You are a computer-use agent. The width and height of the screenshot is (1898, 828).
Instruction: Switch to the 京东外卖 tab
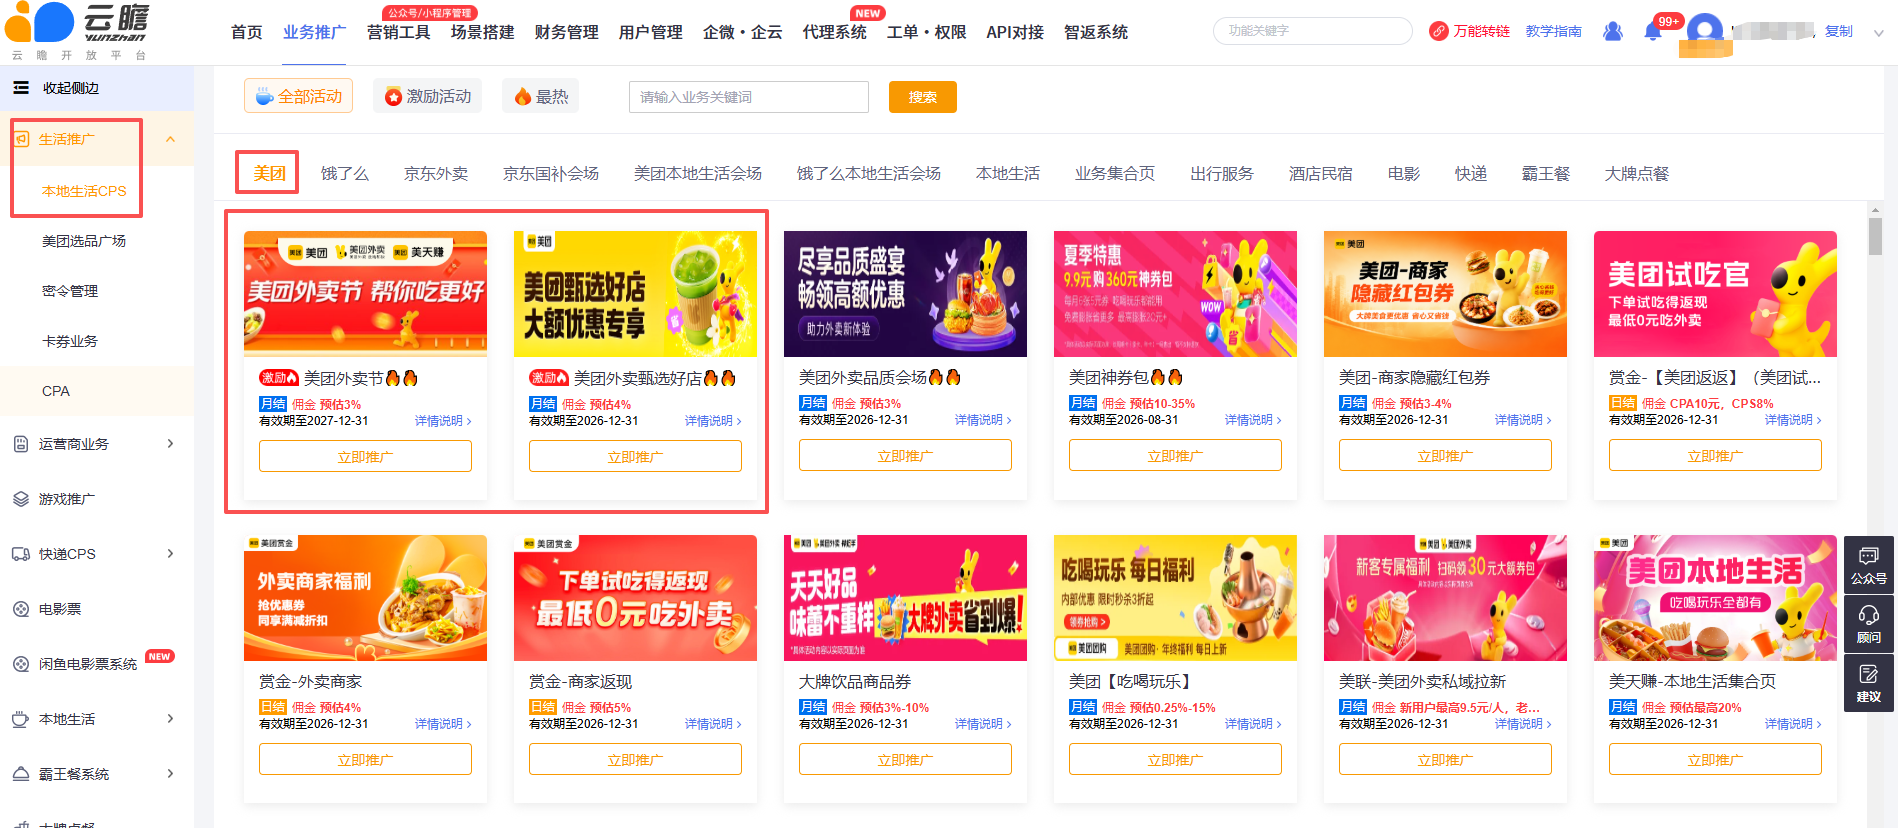(x=436, y=174)
